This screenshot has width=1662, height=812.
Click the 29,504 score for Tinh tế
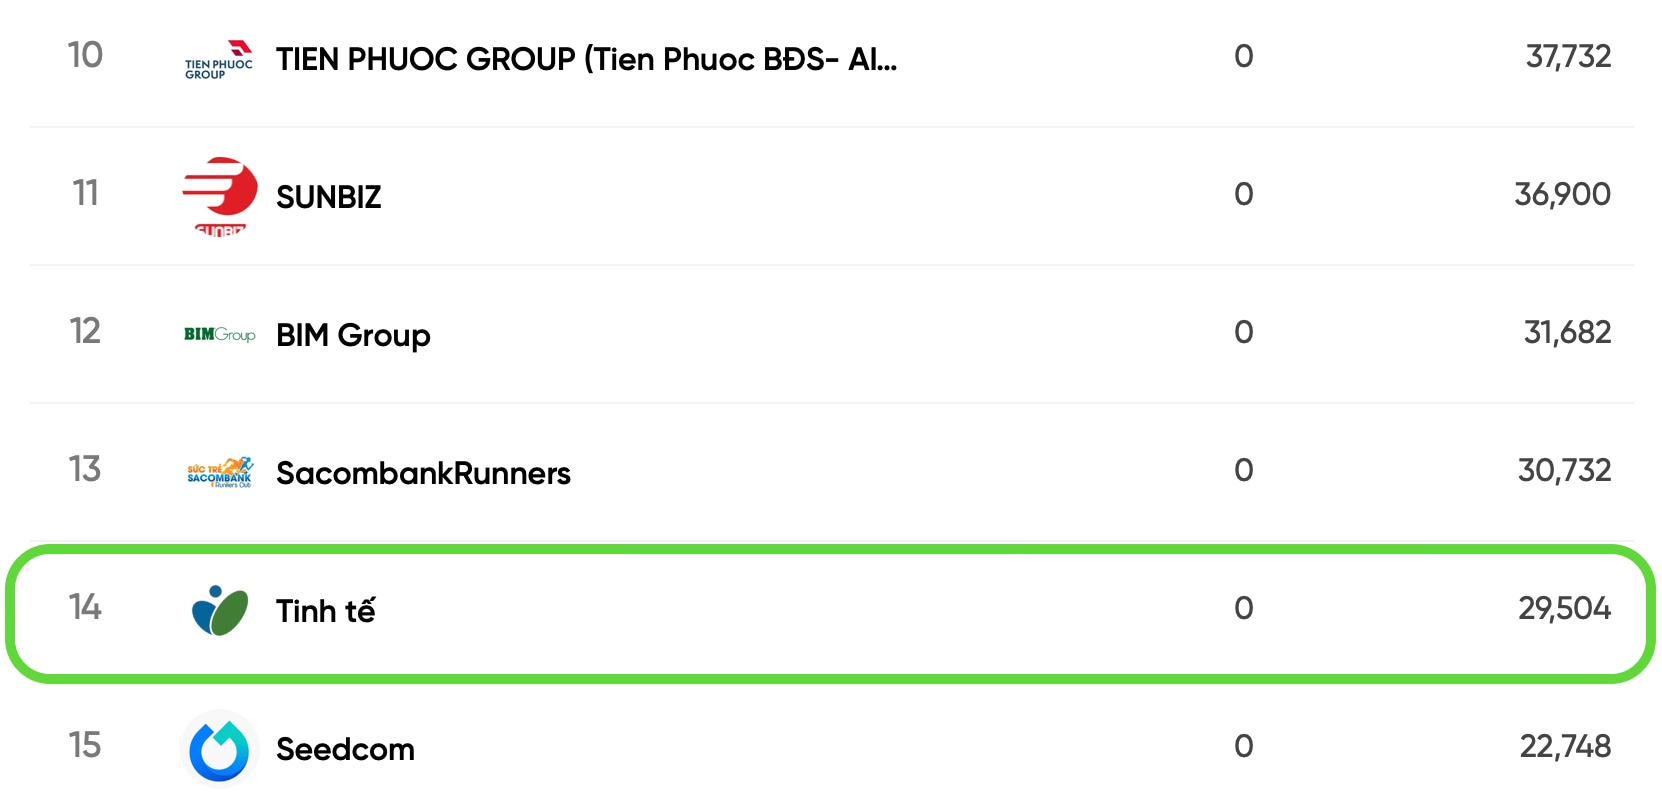1564,608
